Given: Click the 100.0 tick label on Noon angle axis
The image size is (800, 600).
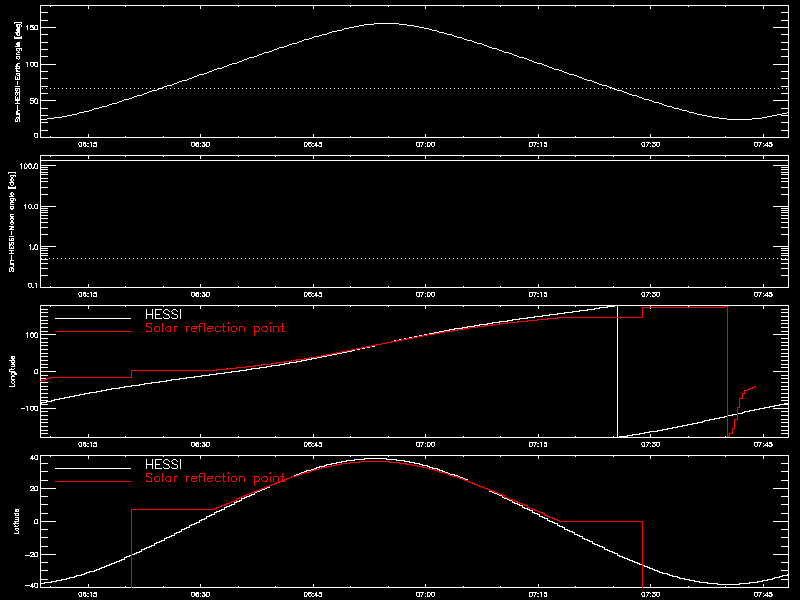Looking at the screenshot, I should point(28,167).
